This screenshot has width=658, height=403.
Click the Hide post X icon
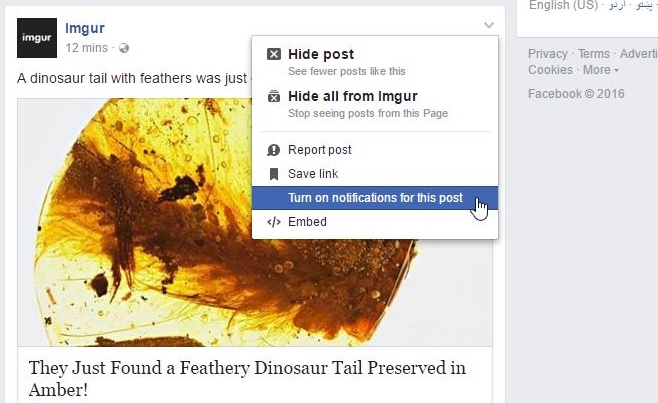click(274, 54)
